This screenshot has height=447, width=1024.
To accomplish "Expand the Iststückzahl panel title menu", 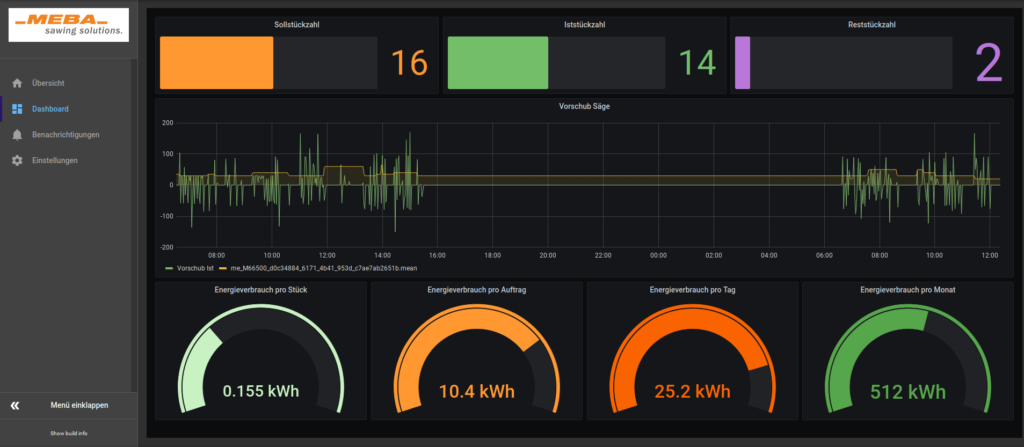I will [584, 24].
